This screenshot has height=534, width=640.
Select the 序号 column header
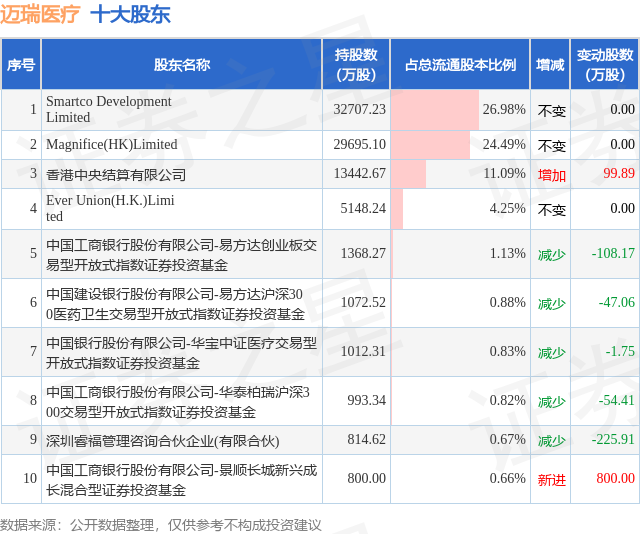[x=21, y=65]
